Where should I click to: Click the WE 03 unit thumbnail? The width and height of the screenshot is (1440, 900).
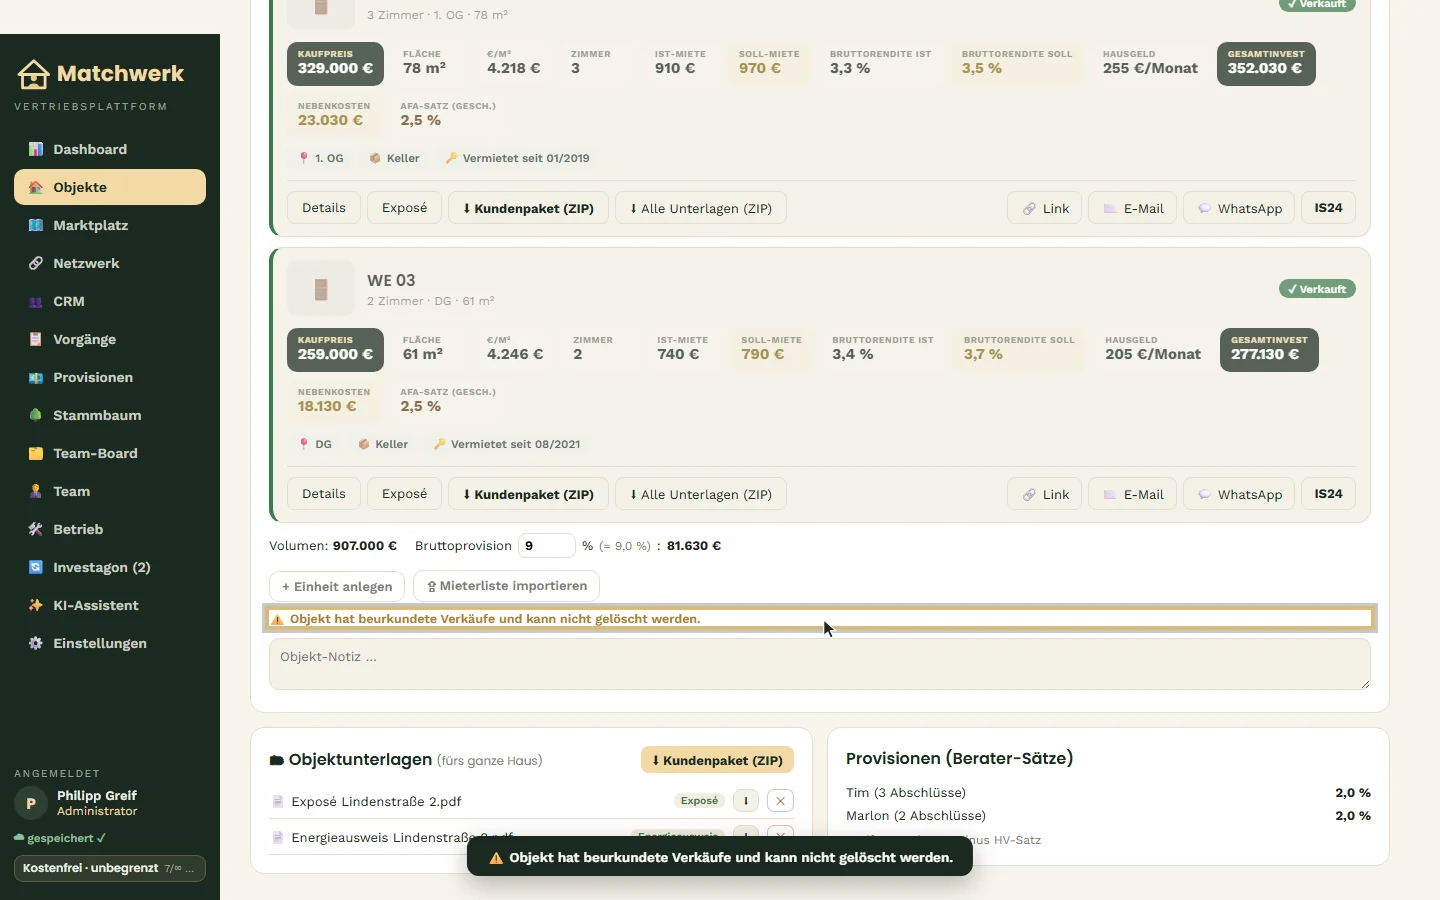tap(321, 289)
